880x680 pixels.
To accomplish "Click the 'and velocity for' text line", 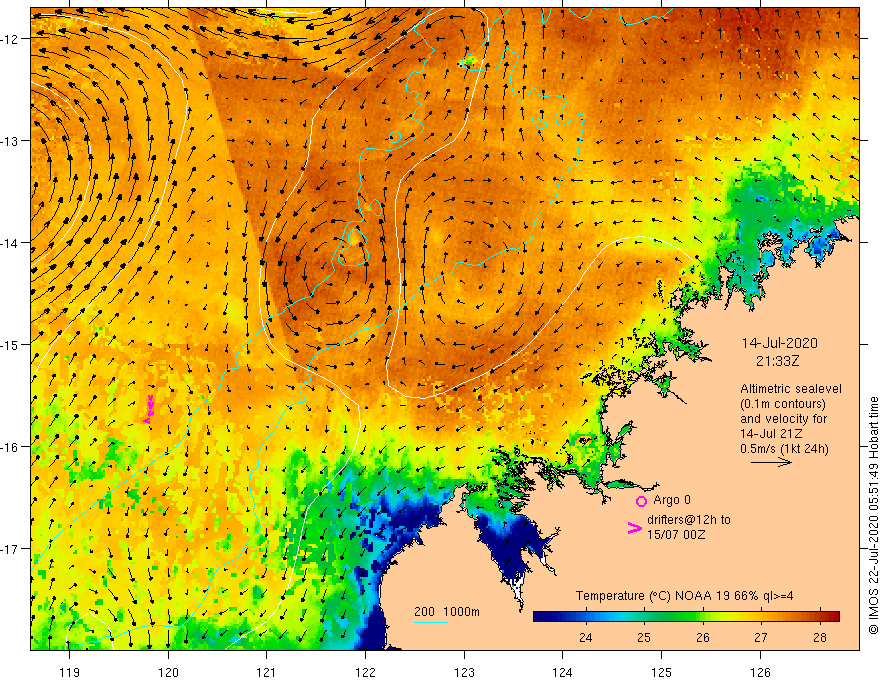I will [x=783, y=419].
